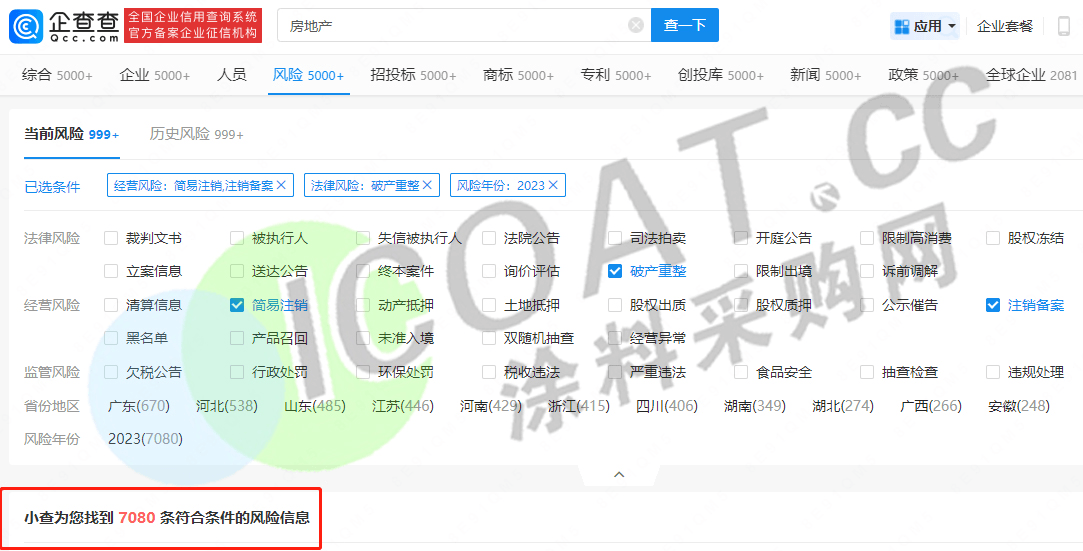Click the 房地产 search input field
This screenshot has width=1083, height=551.
point(455,25)
